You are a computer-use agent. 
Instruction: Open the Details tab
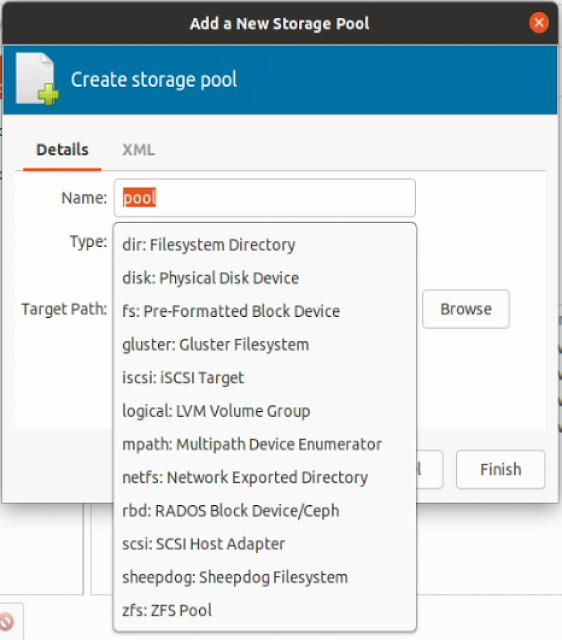click(x=62, y=149)
